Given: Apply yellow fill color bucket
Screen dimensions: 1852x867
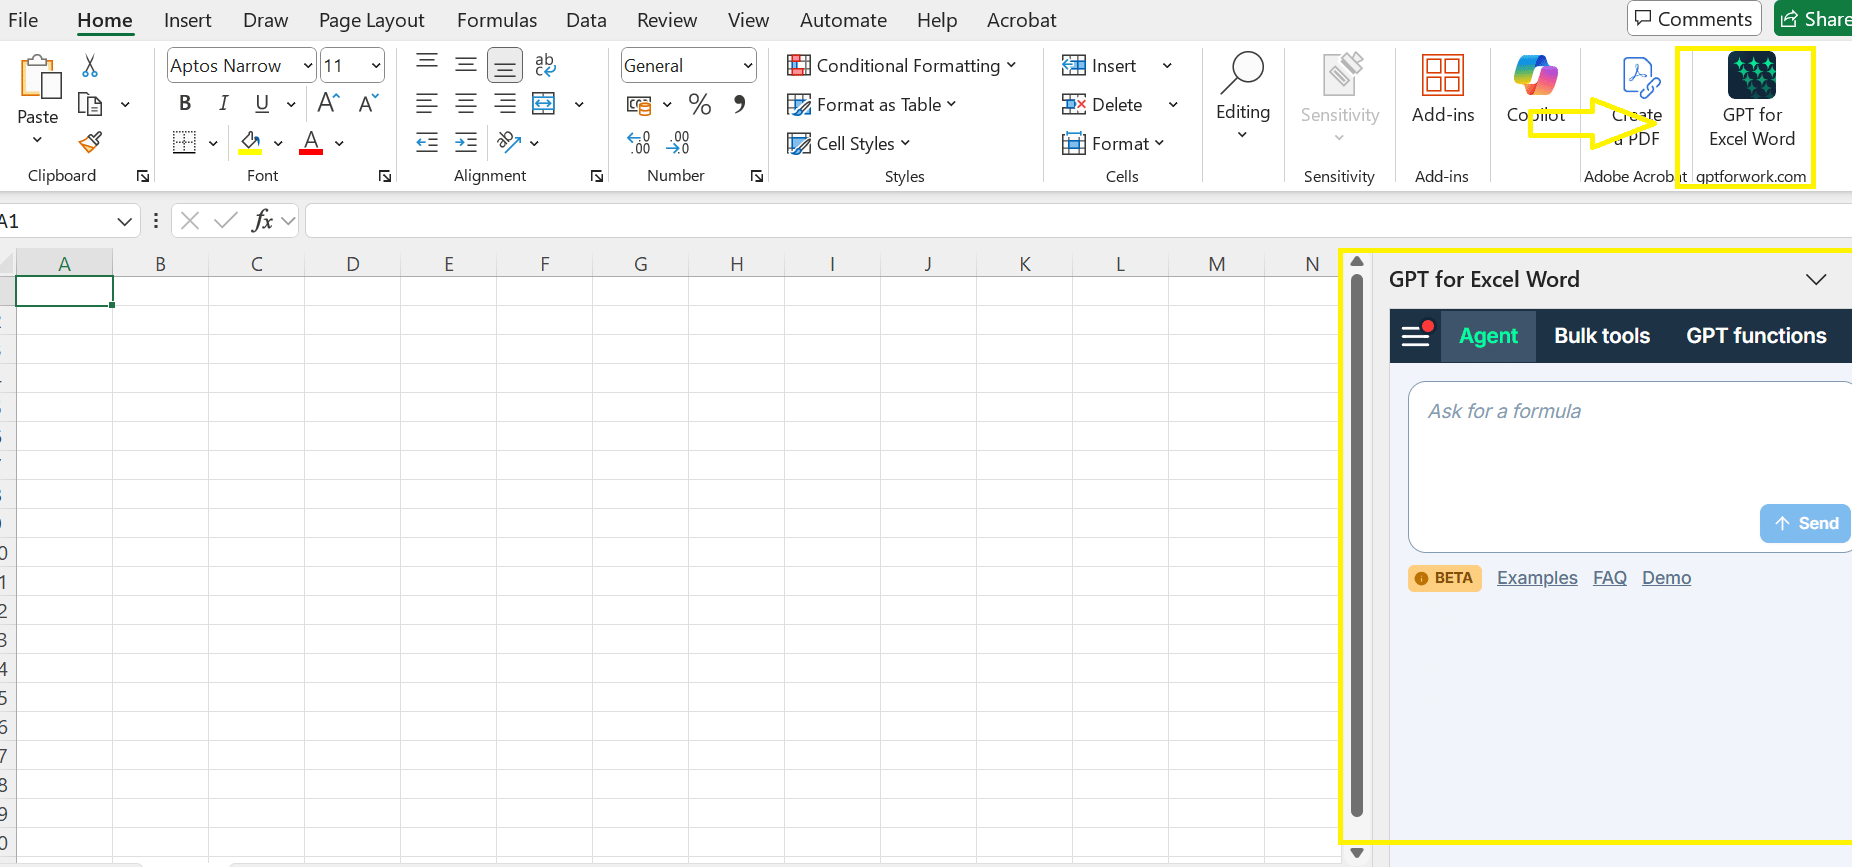Looking at the screenshot, I should click(250, 143).
